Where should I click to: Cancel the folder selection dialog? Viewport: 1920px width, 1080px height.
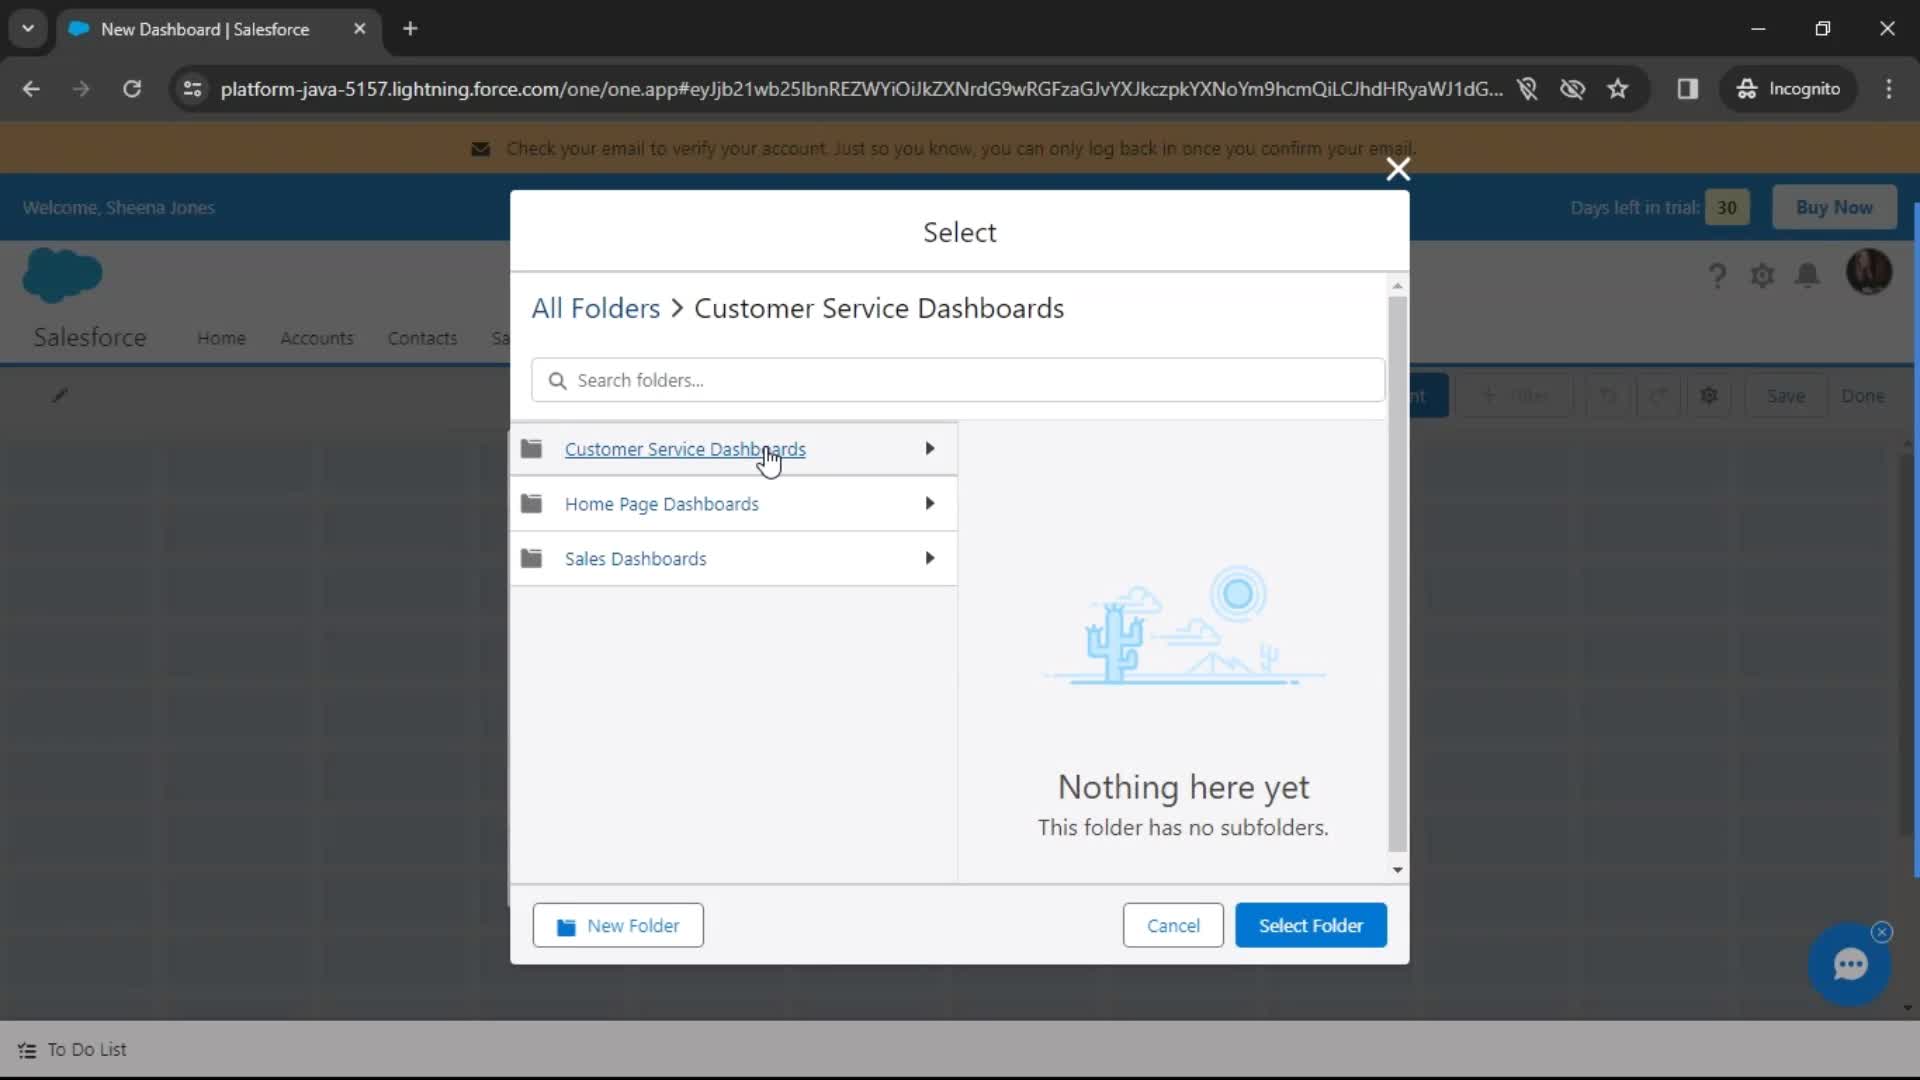click(1173, 925)
